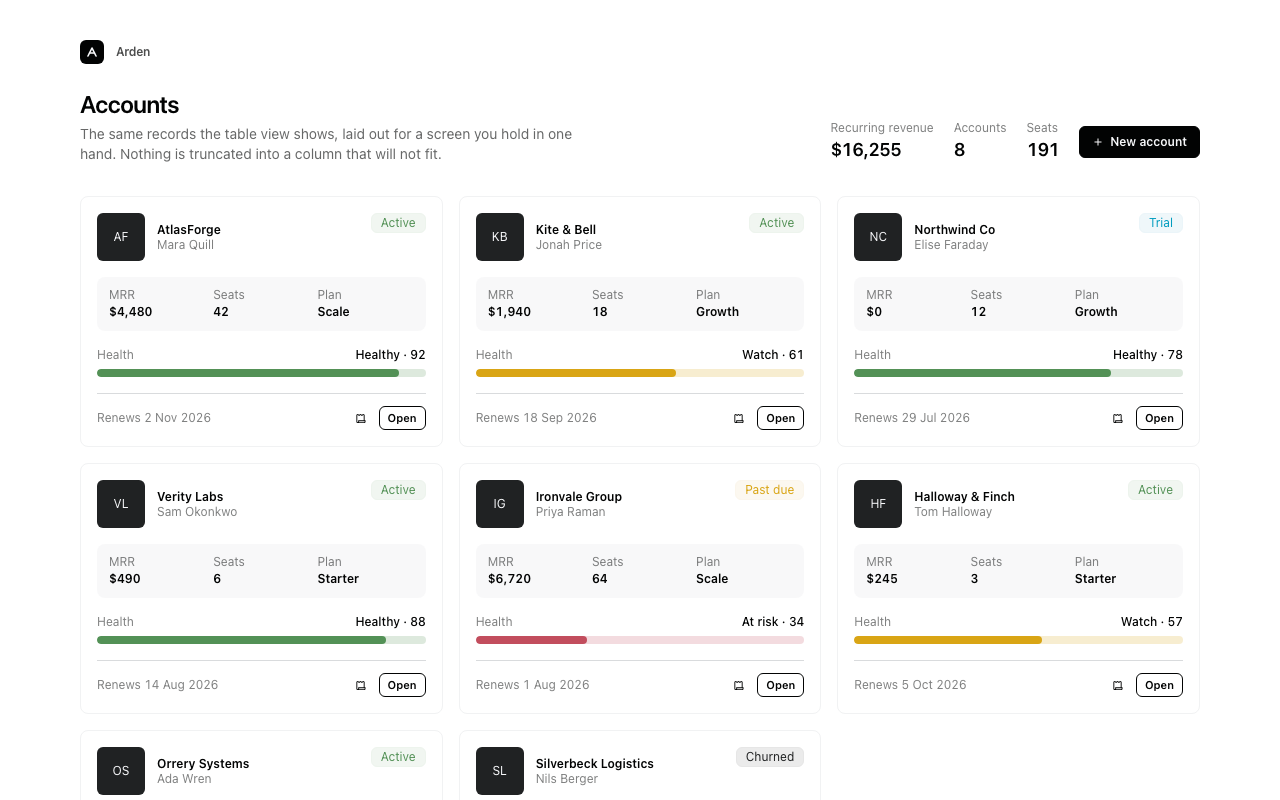Click the 'Renews 2 Nov 2026' text

pyautogui.click(x=154, y=418)
